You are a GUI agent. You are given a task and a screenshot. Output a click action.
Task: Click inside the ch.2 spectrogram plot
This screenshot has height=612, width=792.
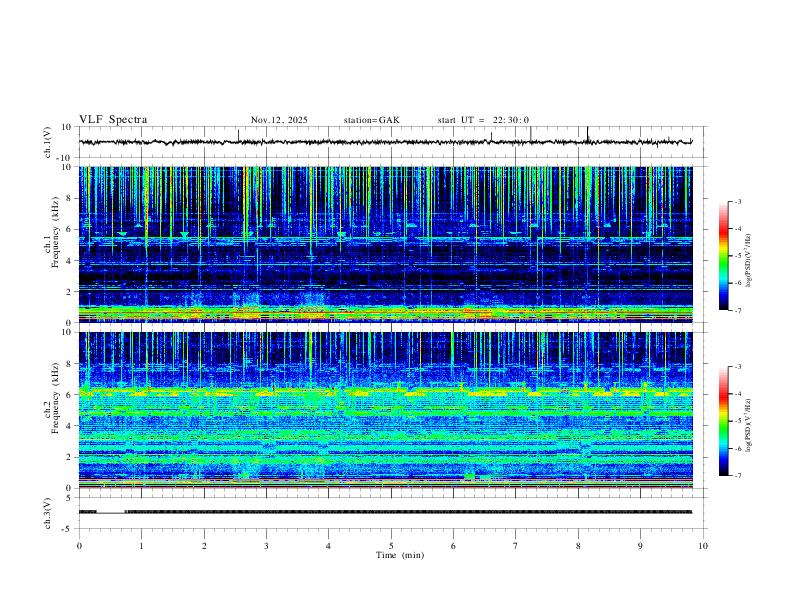click(385, 410)
